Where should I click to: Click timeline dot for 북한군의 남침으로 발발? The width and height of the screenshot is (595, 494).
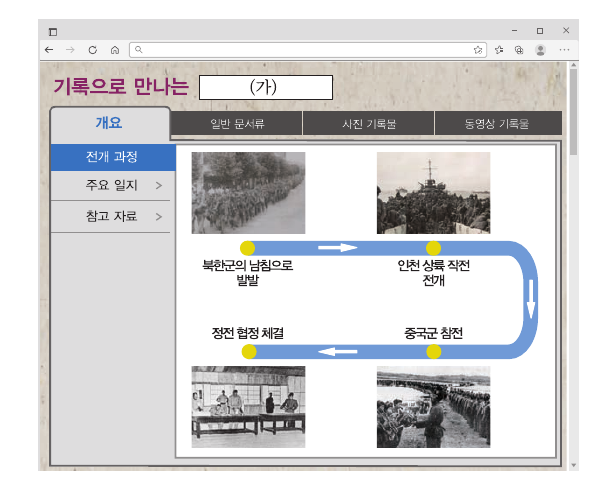pos(247,248)
